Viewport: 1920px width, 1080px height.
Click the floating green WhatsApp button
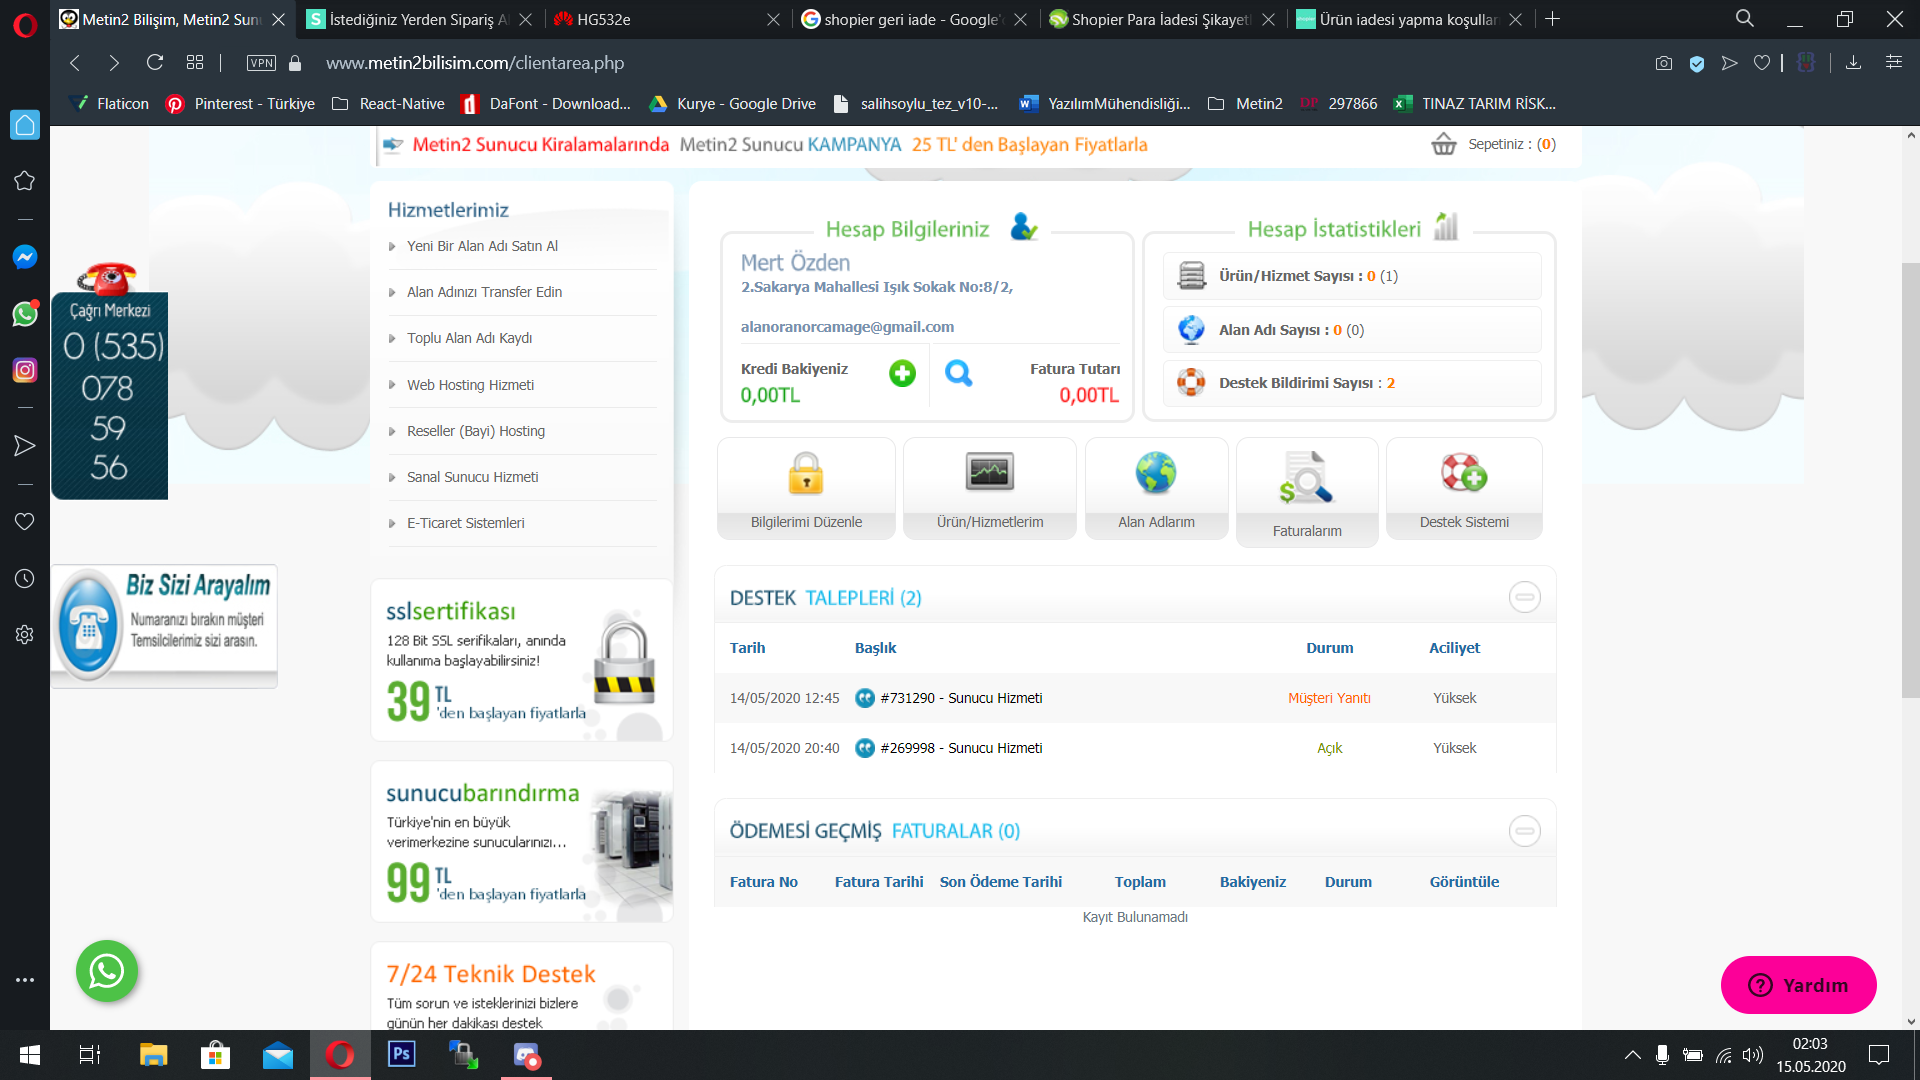(x=107, y=971)
